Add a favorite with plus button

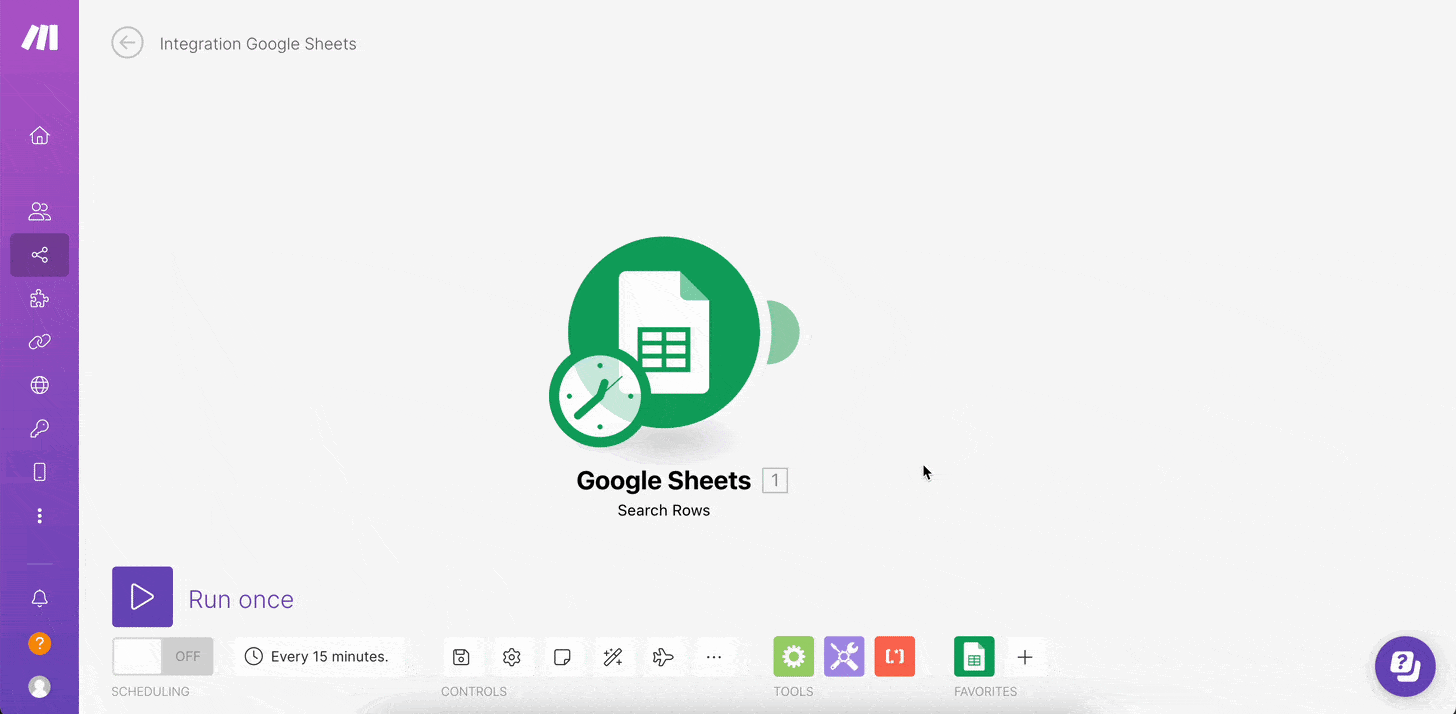coord(1025,657)
